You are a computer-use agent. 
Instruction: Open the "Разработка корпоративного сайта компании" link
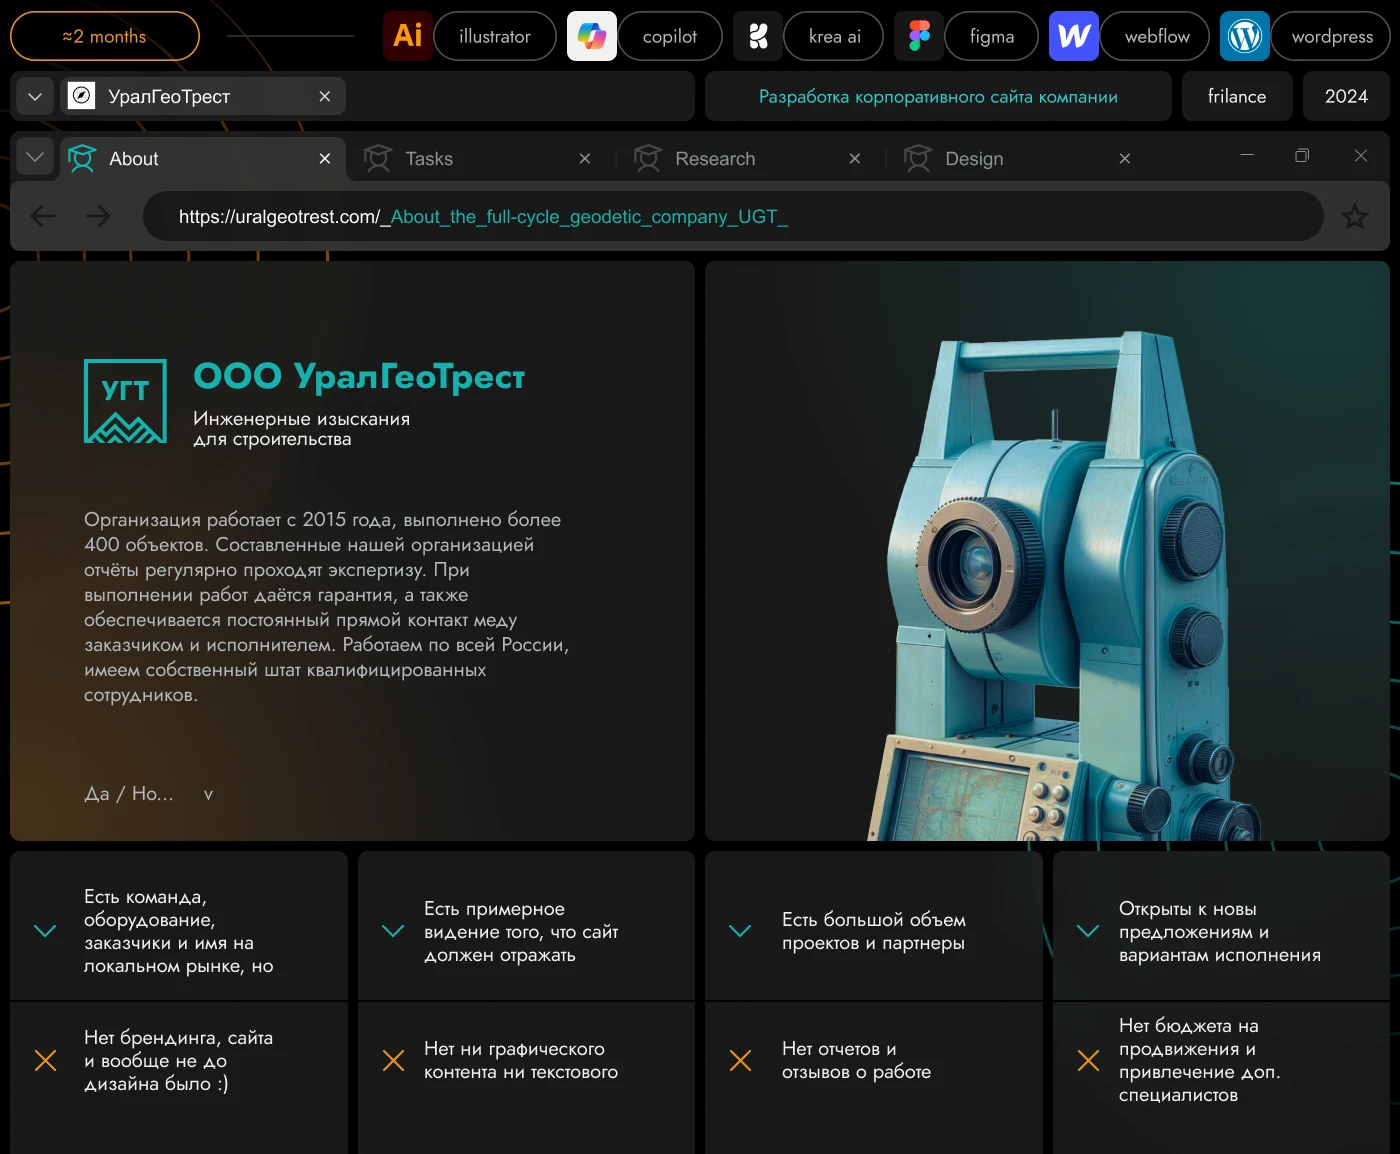(938, 96)
